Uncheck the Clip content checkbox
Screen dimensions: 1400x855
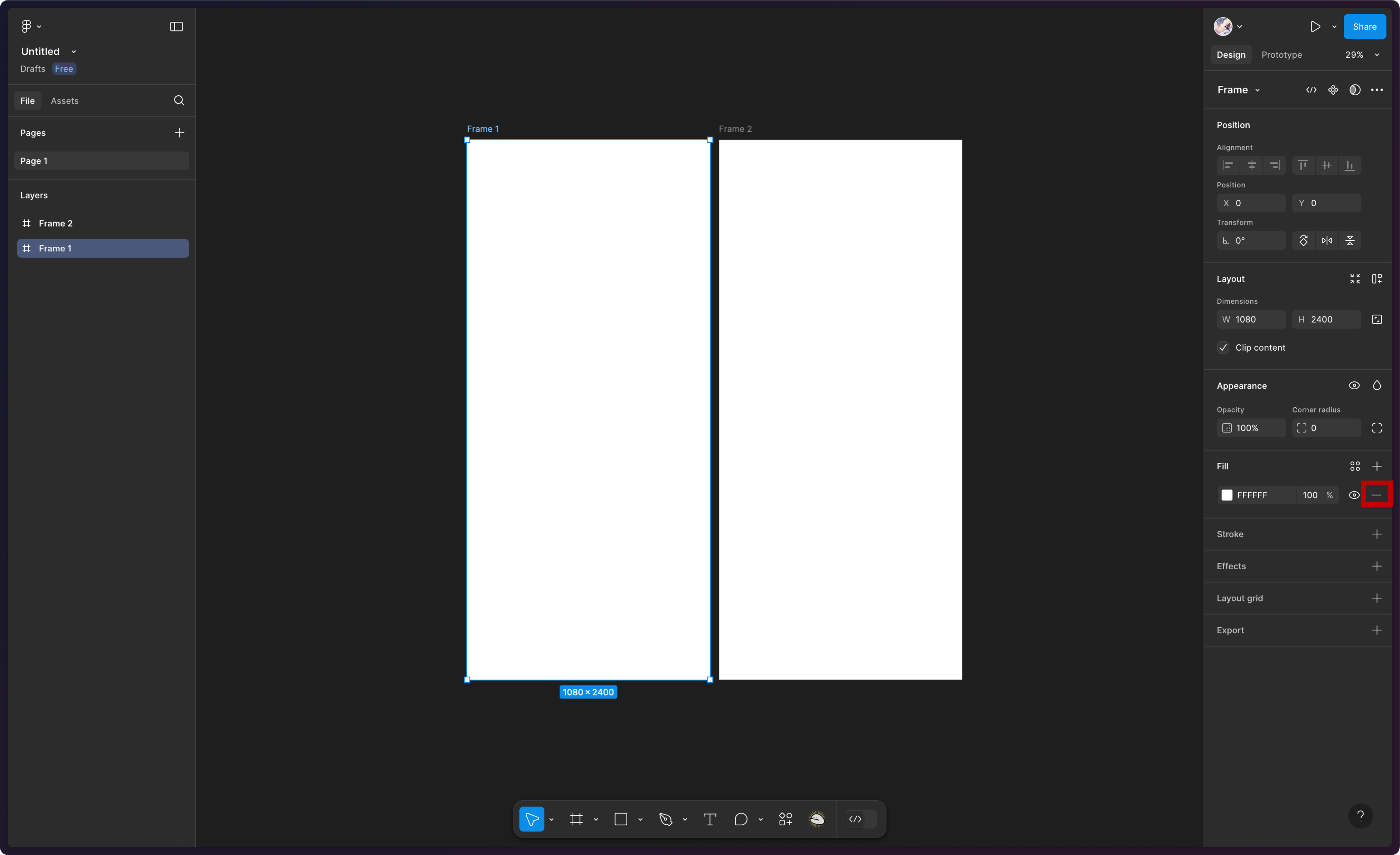[1223, 348]
